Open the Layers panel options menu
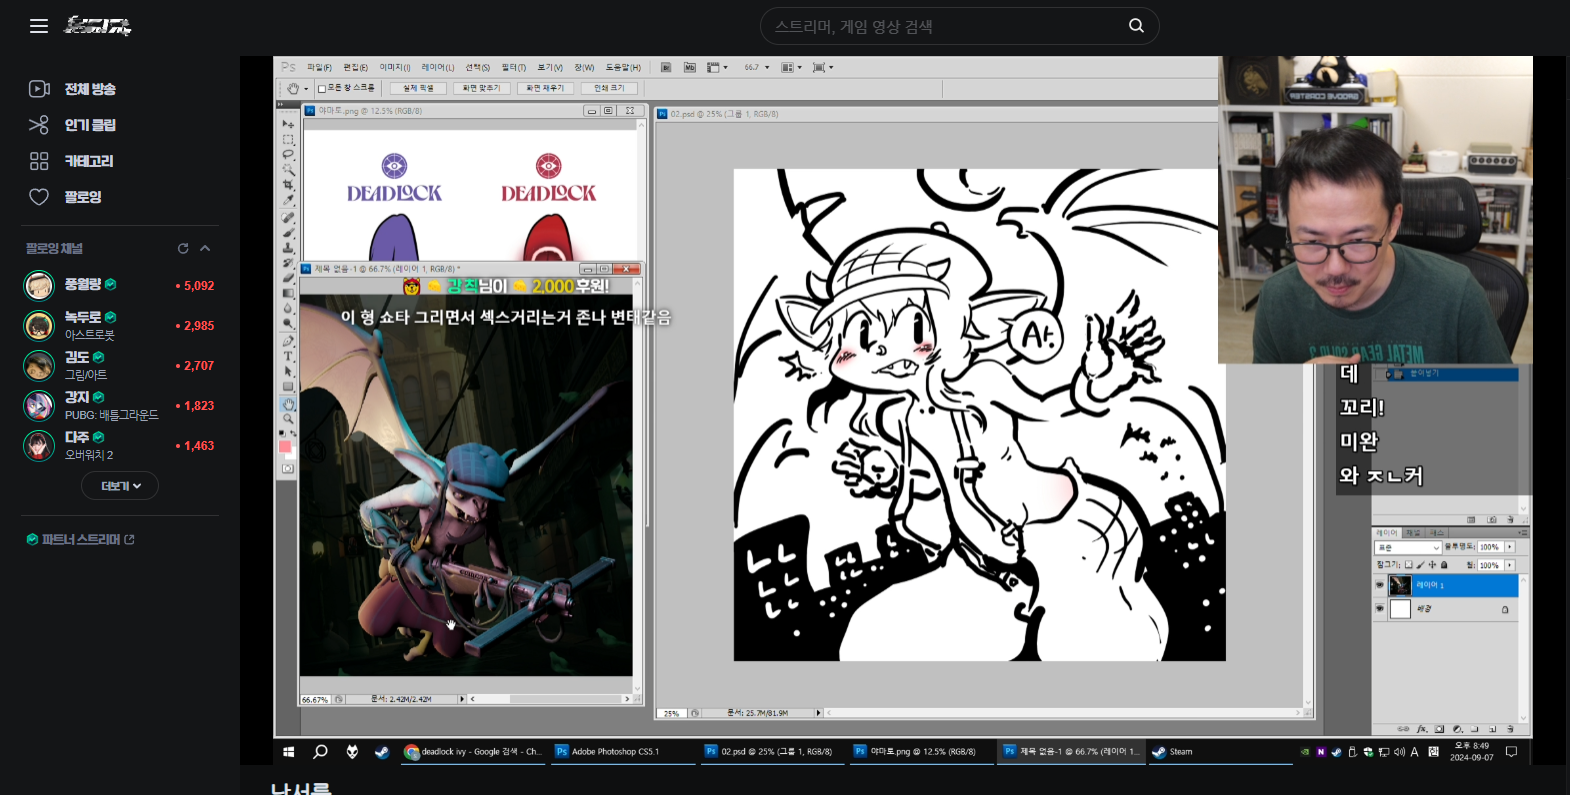1570x795 pixels. coord(1522,532)
